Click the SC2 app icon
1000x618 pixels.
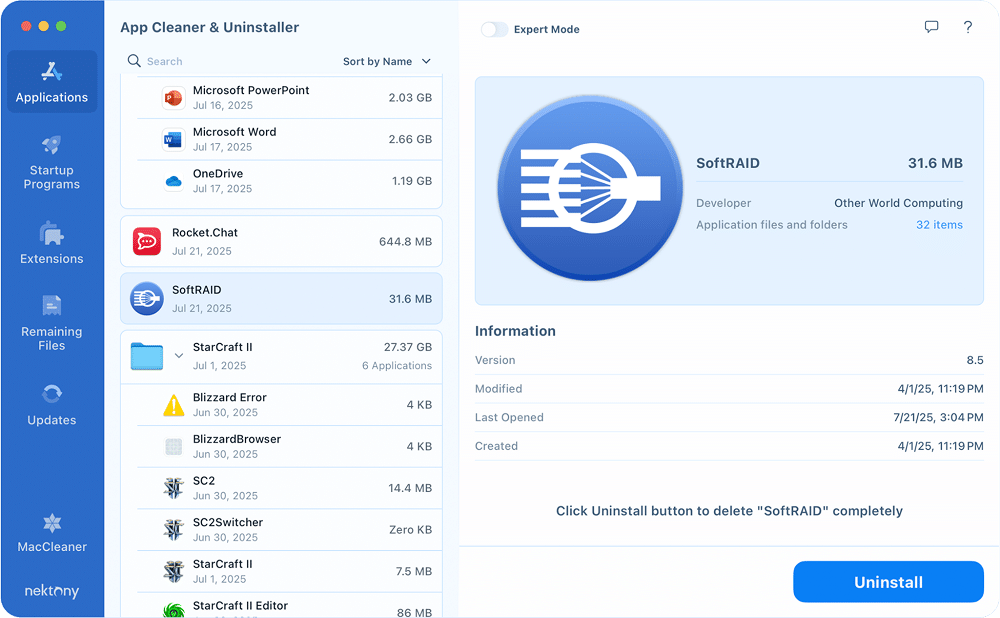point(173,488)
